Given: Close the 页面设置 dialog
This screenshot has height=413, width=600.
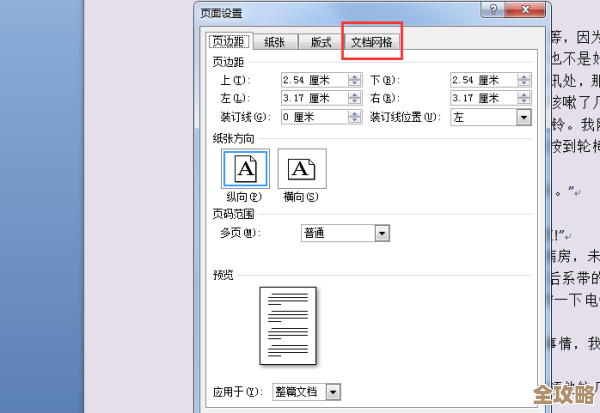Looking at the screenshot, I should pyautogui.click(x=525, y=10).
